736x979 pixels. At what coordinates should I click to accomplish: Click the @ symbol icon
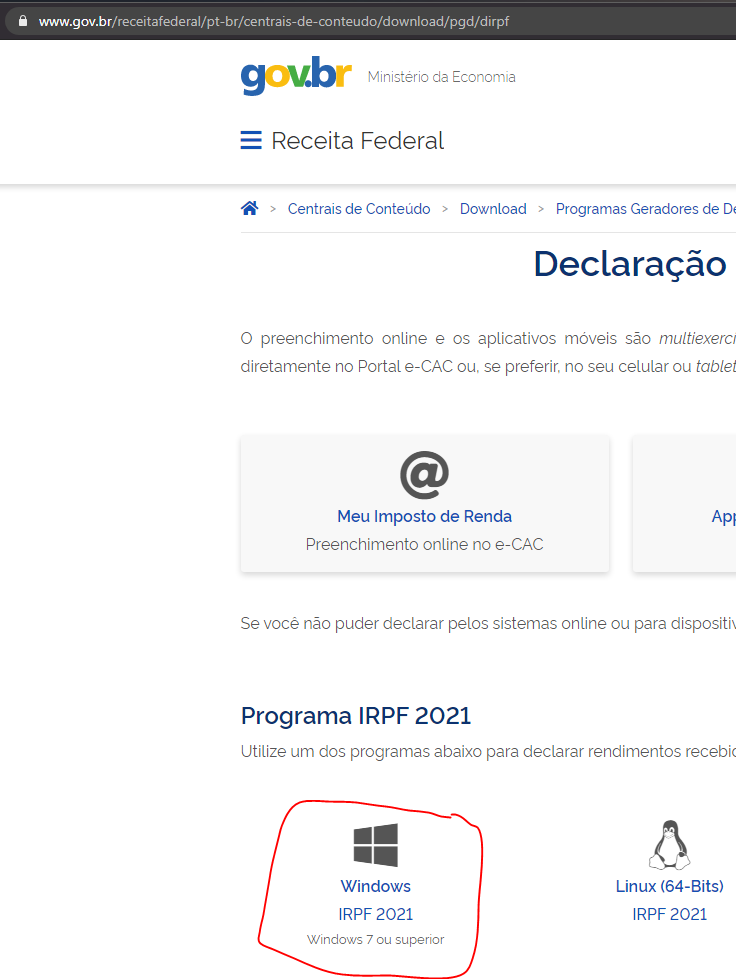pyautogui.click(x=425, y=474)
